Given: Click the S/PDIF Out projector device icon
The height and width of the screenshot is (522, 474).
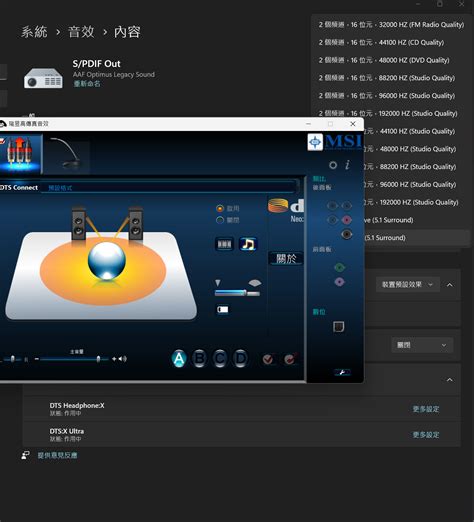Looking at the screenshot, I should coord(43,78).
